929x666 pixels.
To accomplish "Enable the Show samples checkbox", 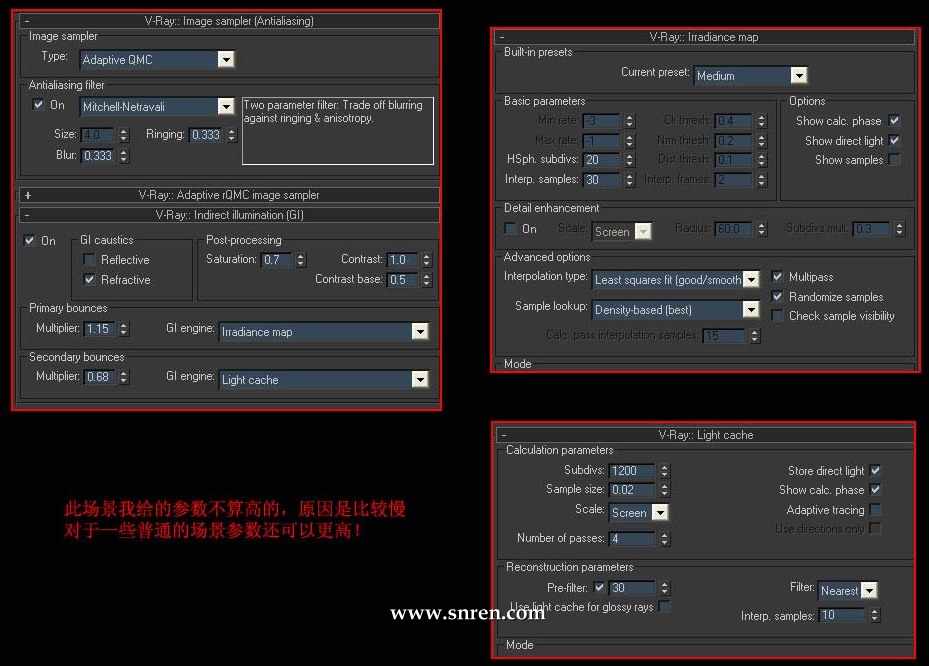I will [895, 159].
